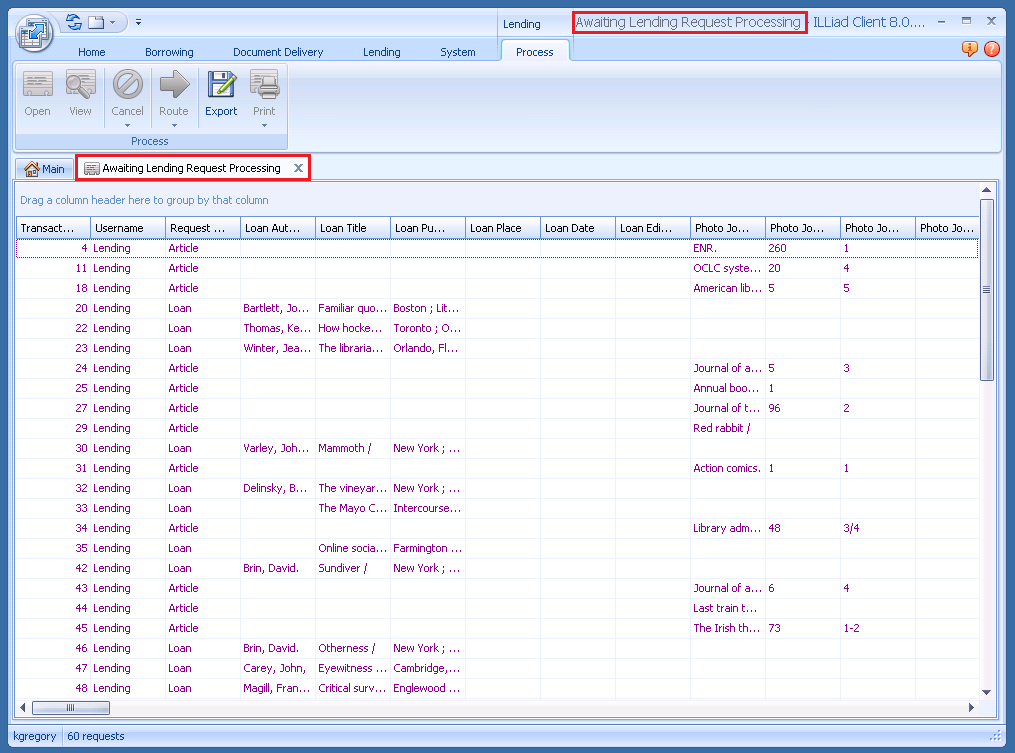The image size is (1015, 753).
Task: Click the vertical scrollbar down arrow
Action: 986,691
